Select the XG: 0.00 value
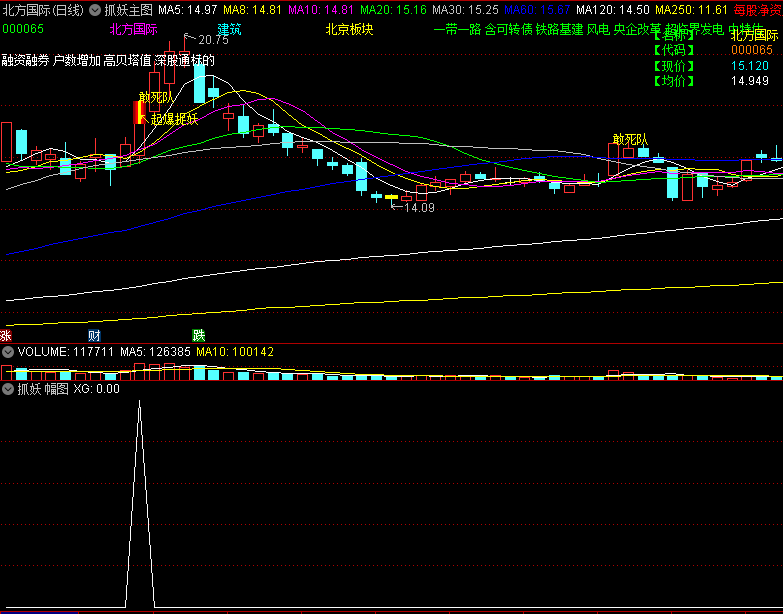 [96, 389]
